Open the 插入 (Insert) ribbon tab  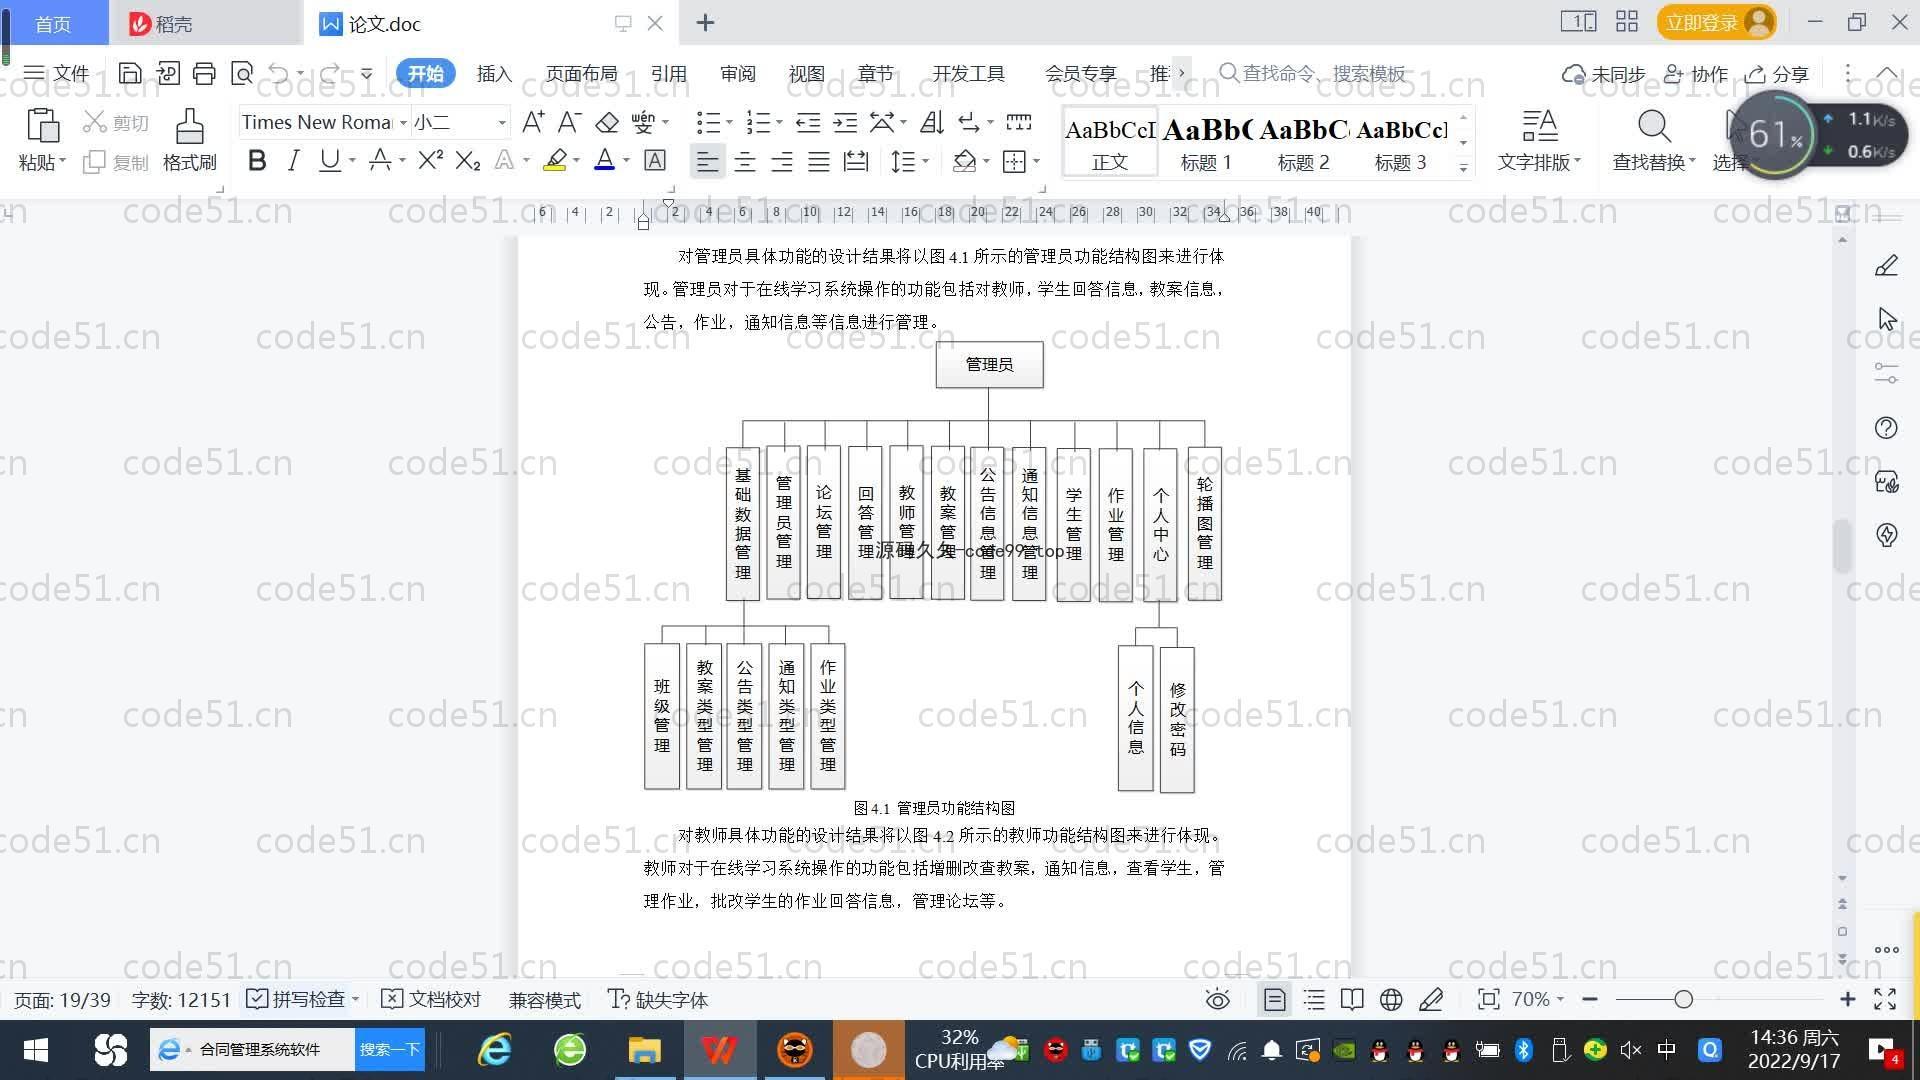pos(493,74)
